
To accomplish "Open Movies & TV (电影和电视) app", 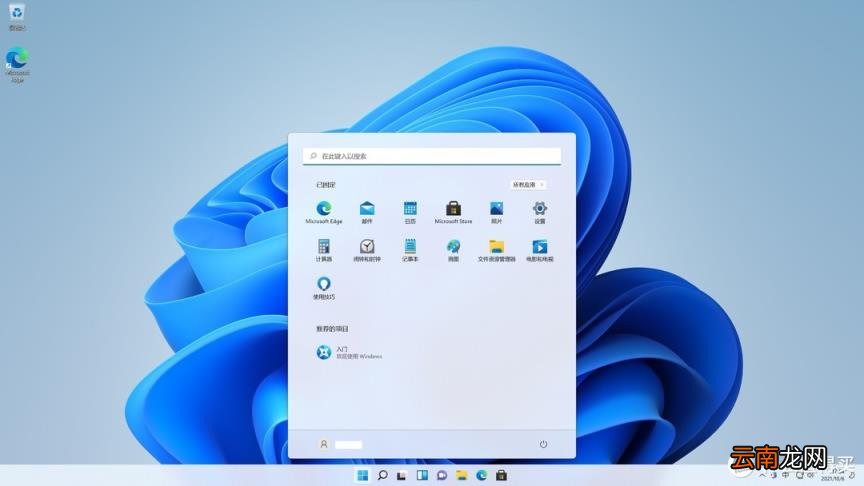I will [539, 250].
